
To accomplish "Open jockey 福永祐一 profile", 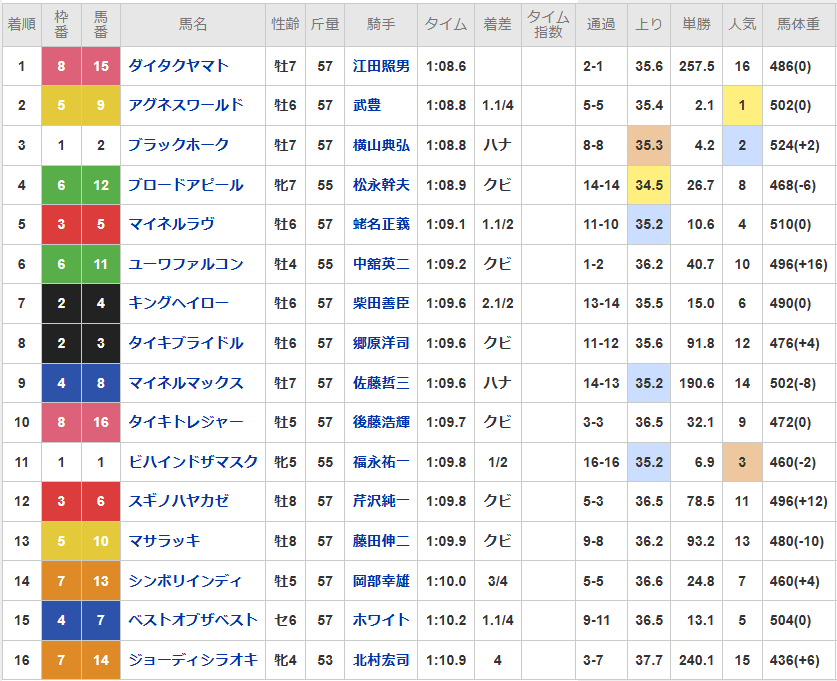I will [381, 462].
